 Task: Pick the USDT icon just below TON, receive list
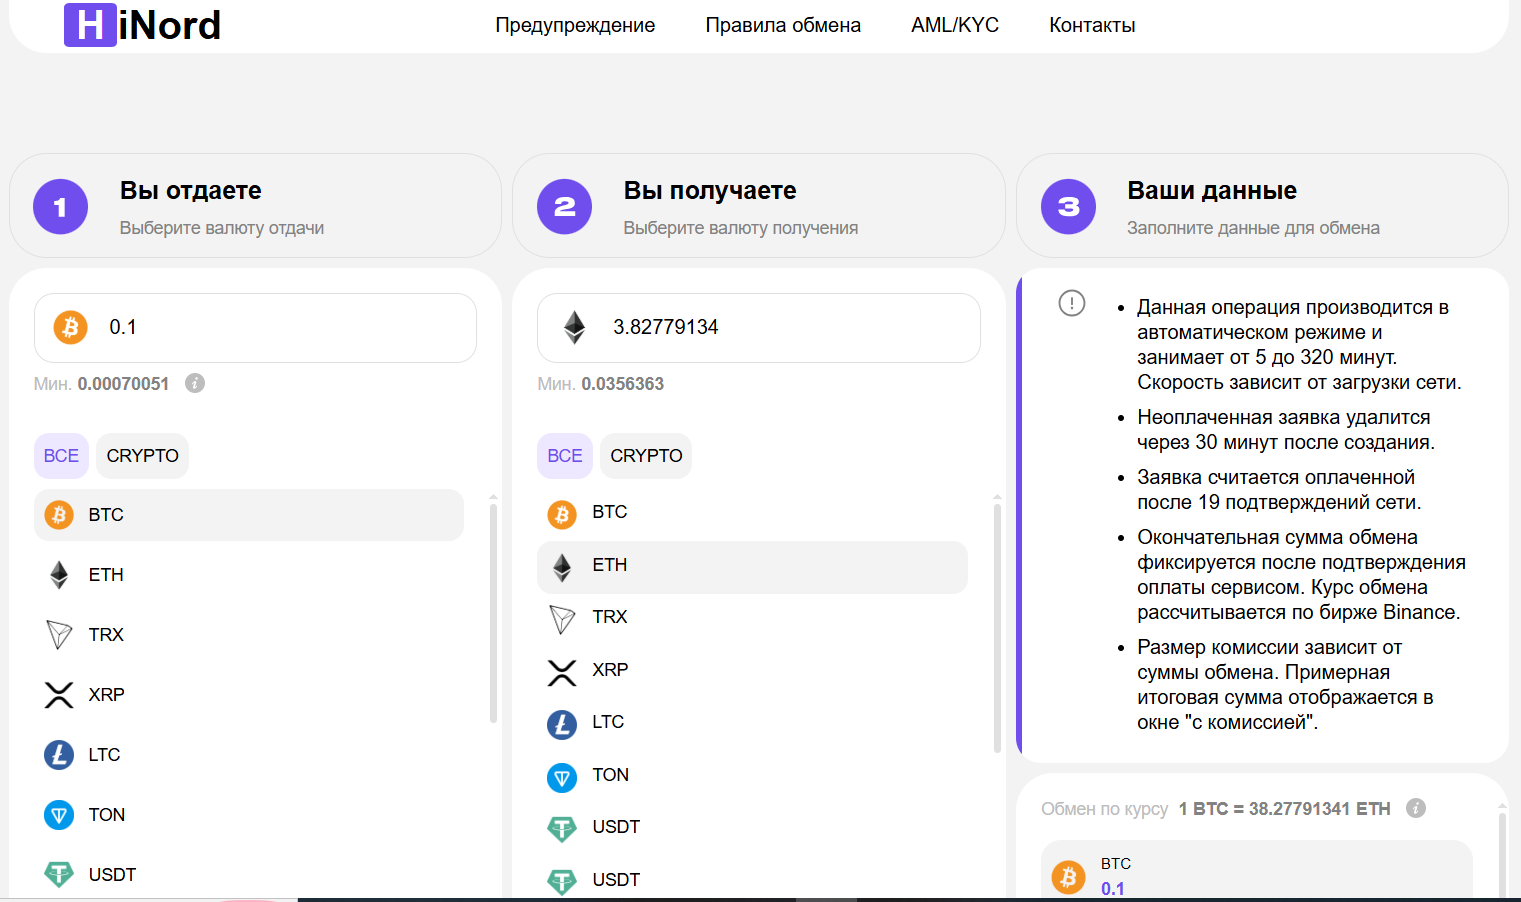click(562, 829)
